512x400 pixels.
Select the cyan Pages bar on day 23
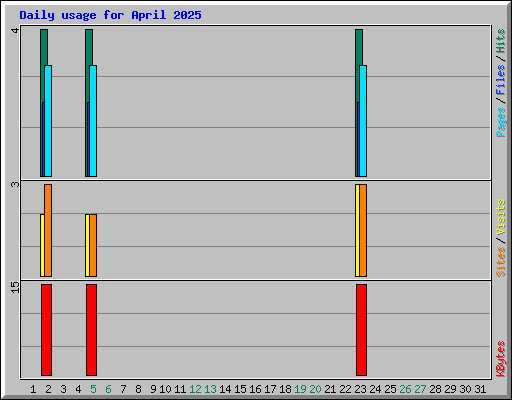click(363, 121)
